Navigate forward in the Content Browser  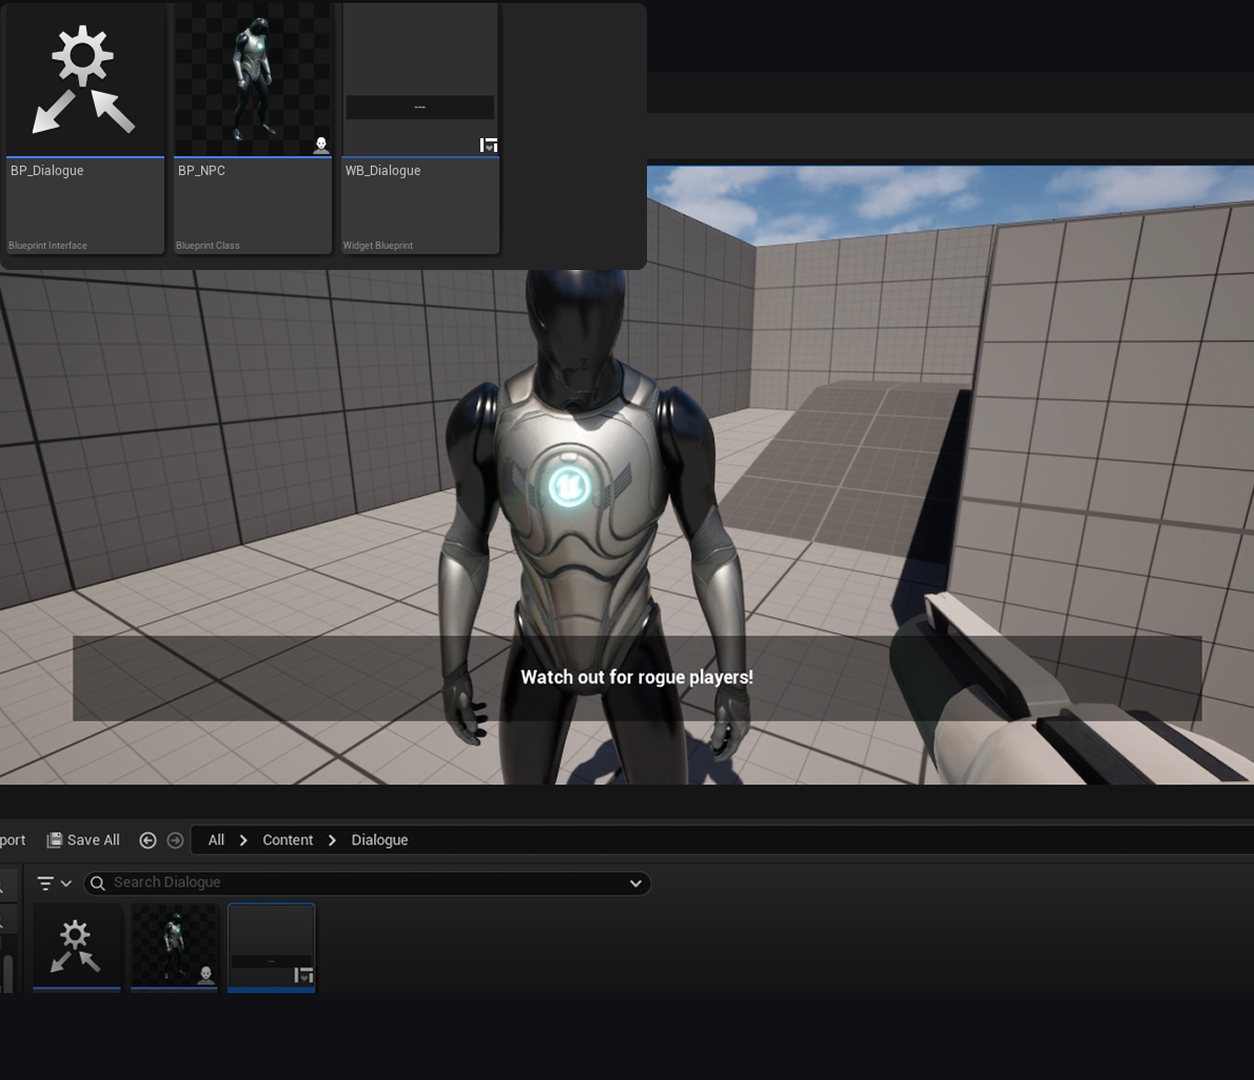pyautogui.click(x=175, y=840)
